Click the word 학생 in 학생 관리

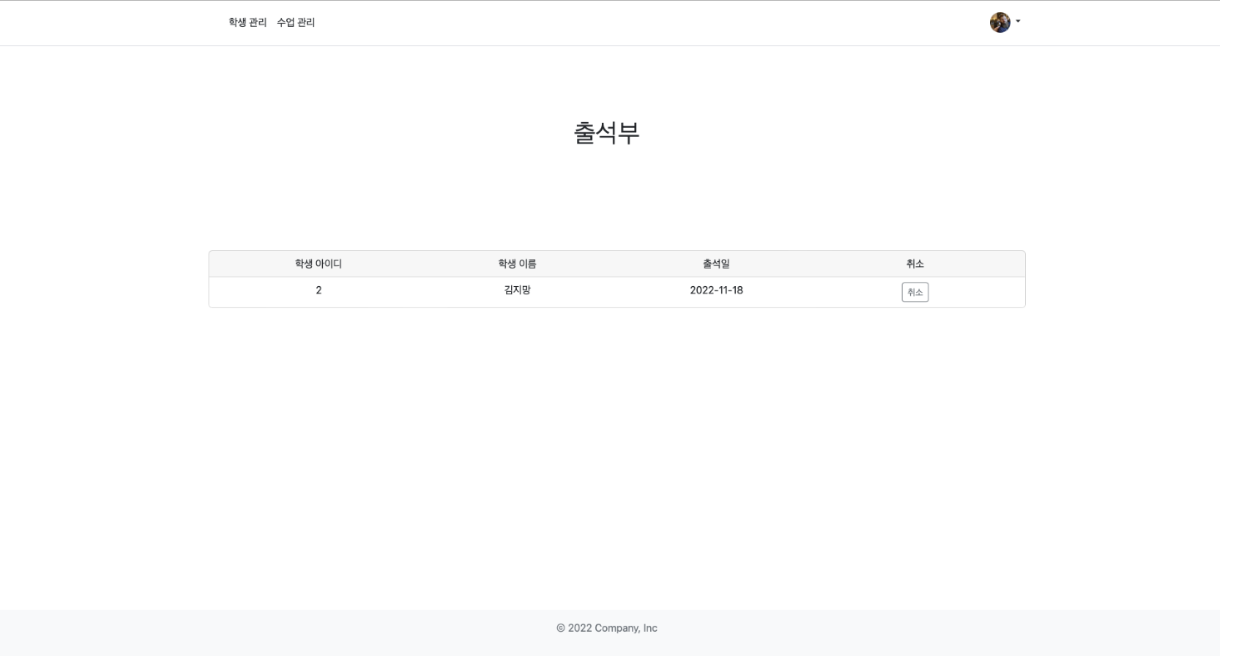238,23
